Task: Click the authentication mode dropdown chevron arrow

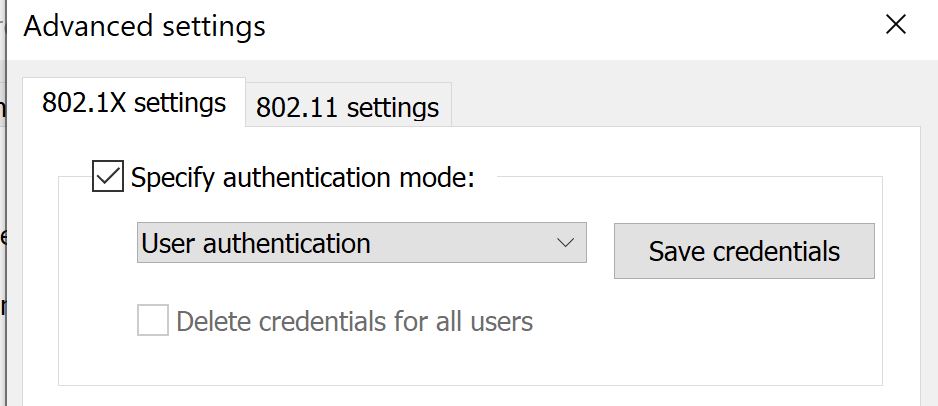Action: point(565,243)
